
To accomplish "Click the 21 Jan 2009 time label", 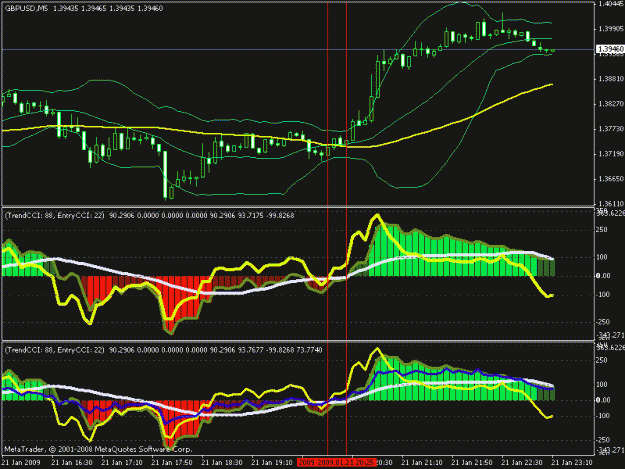I will pyautogui.click(x=21, y=463).
